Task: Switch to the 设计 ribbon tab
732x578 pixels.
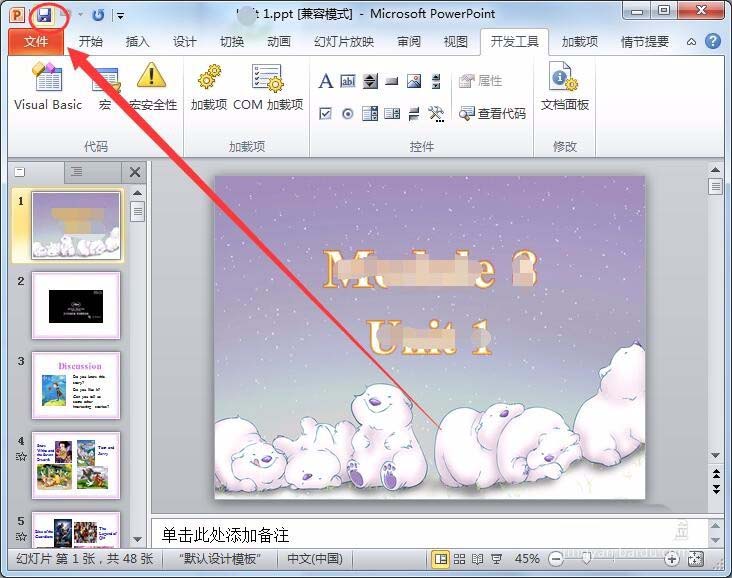Action: (184, 42)
